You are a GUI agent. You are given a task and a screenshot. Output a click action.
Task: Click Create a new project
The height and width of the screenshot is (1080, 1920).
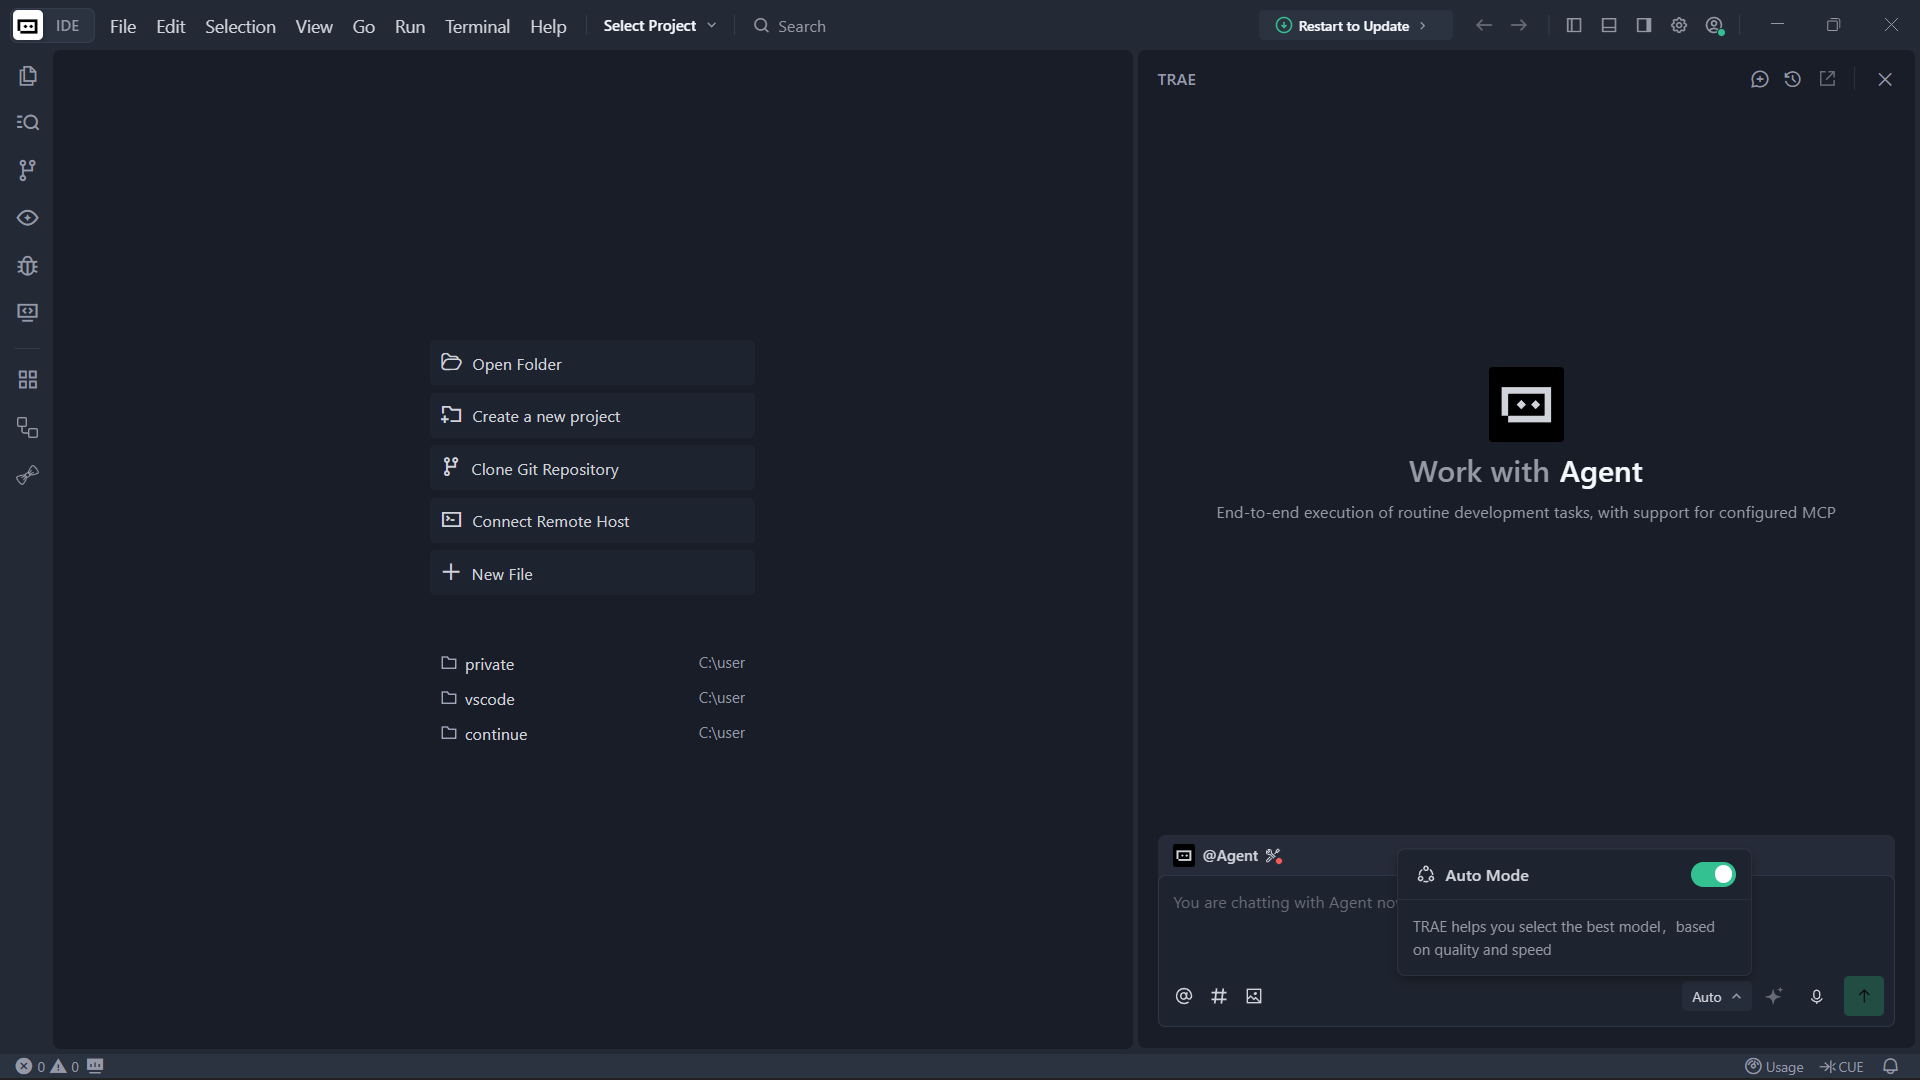coord(592,416)
